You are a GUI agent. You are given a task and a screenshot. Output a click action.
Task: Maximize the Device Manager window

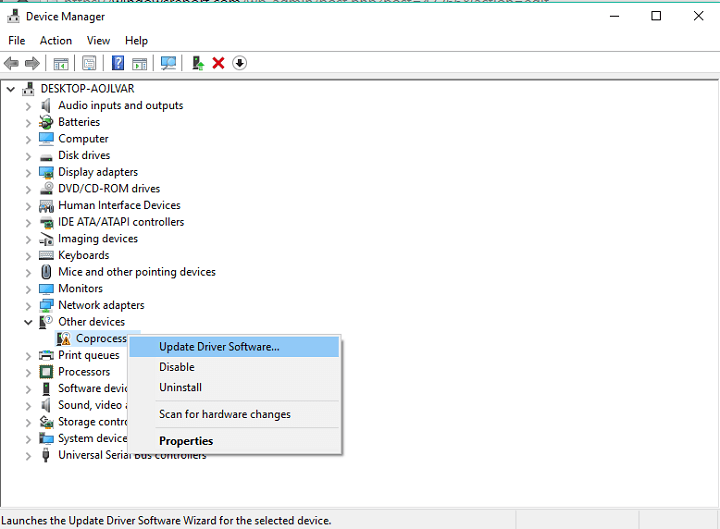point(656,16)
